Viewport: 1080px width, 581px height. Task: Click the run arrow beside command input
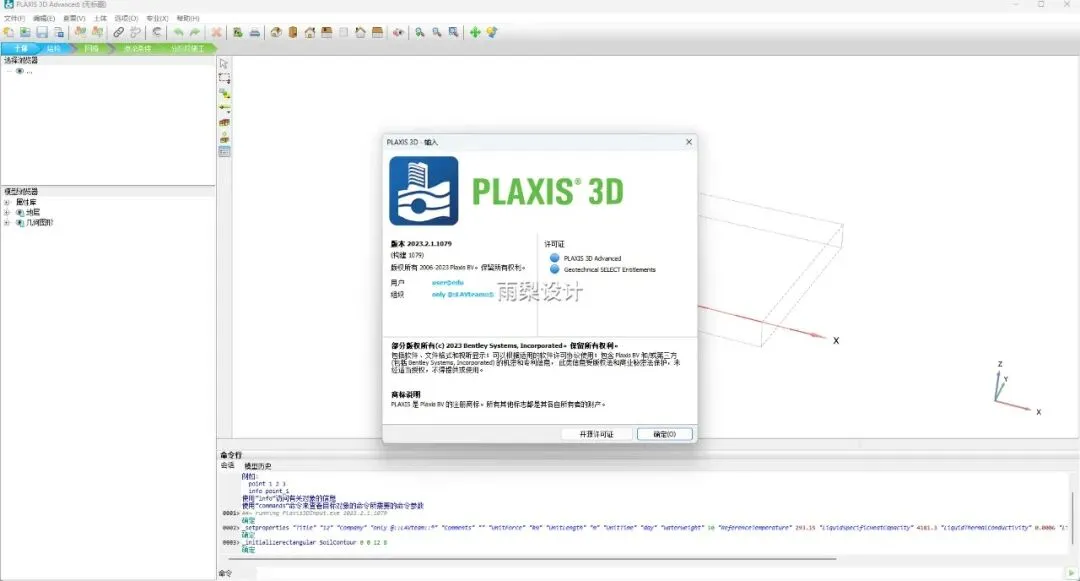(1071, 573)
